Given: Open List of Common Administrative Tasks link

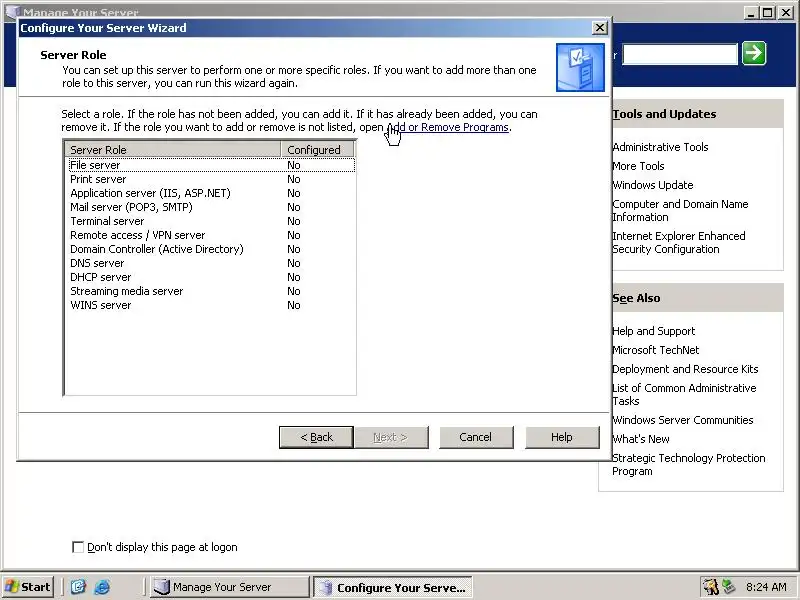Looking at the screenshot, I should point(684,394).
